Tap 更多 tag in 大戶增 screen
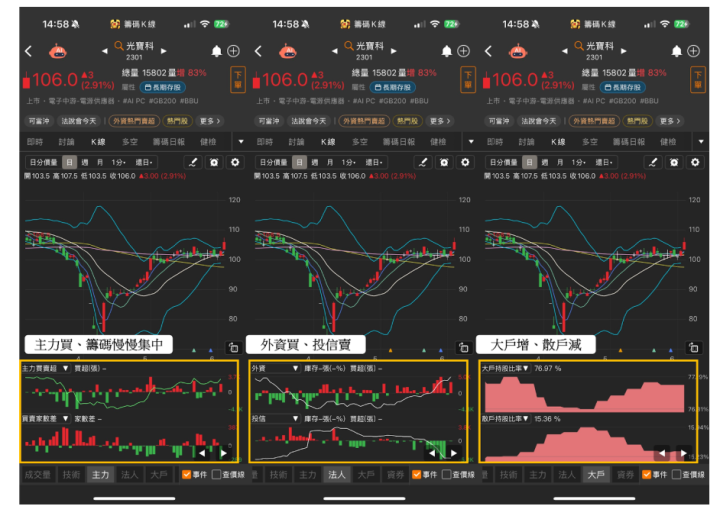 pyautogui.click(x=670, y=121)
